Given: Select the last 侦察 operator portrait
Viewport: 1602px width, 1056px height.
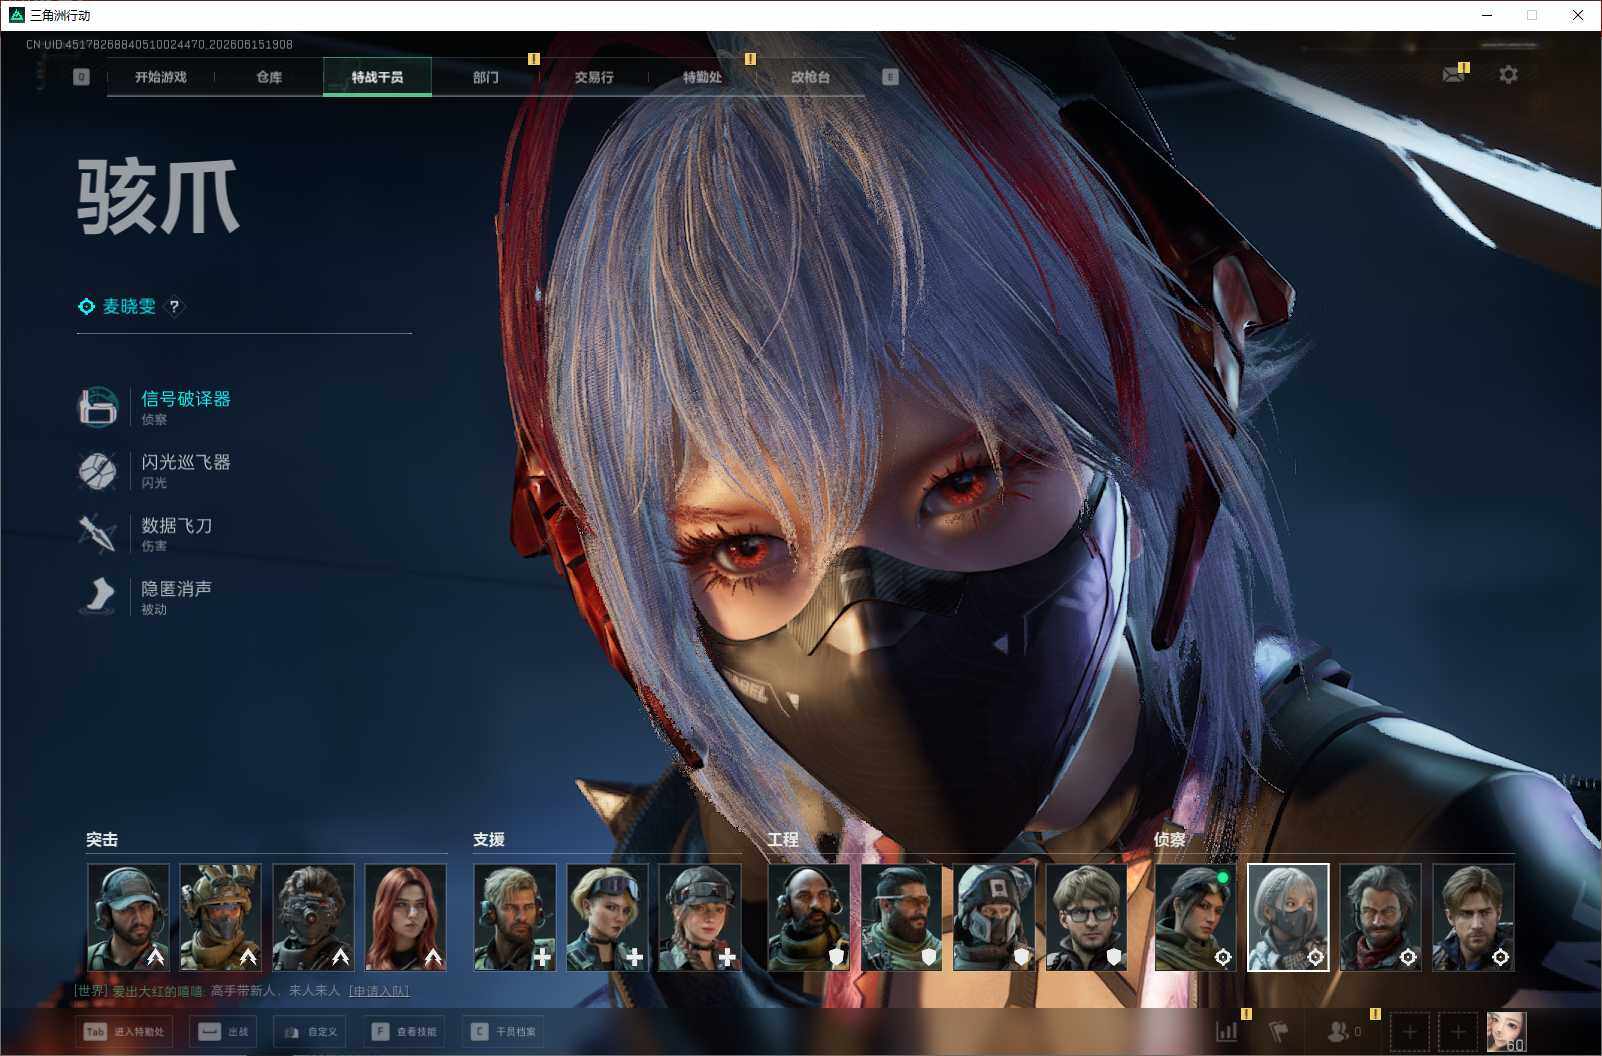Looking at the screenshot, I should tap(1473, 918).
